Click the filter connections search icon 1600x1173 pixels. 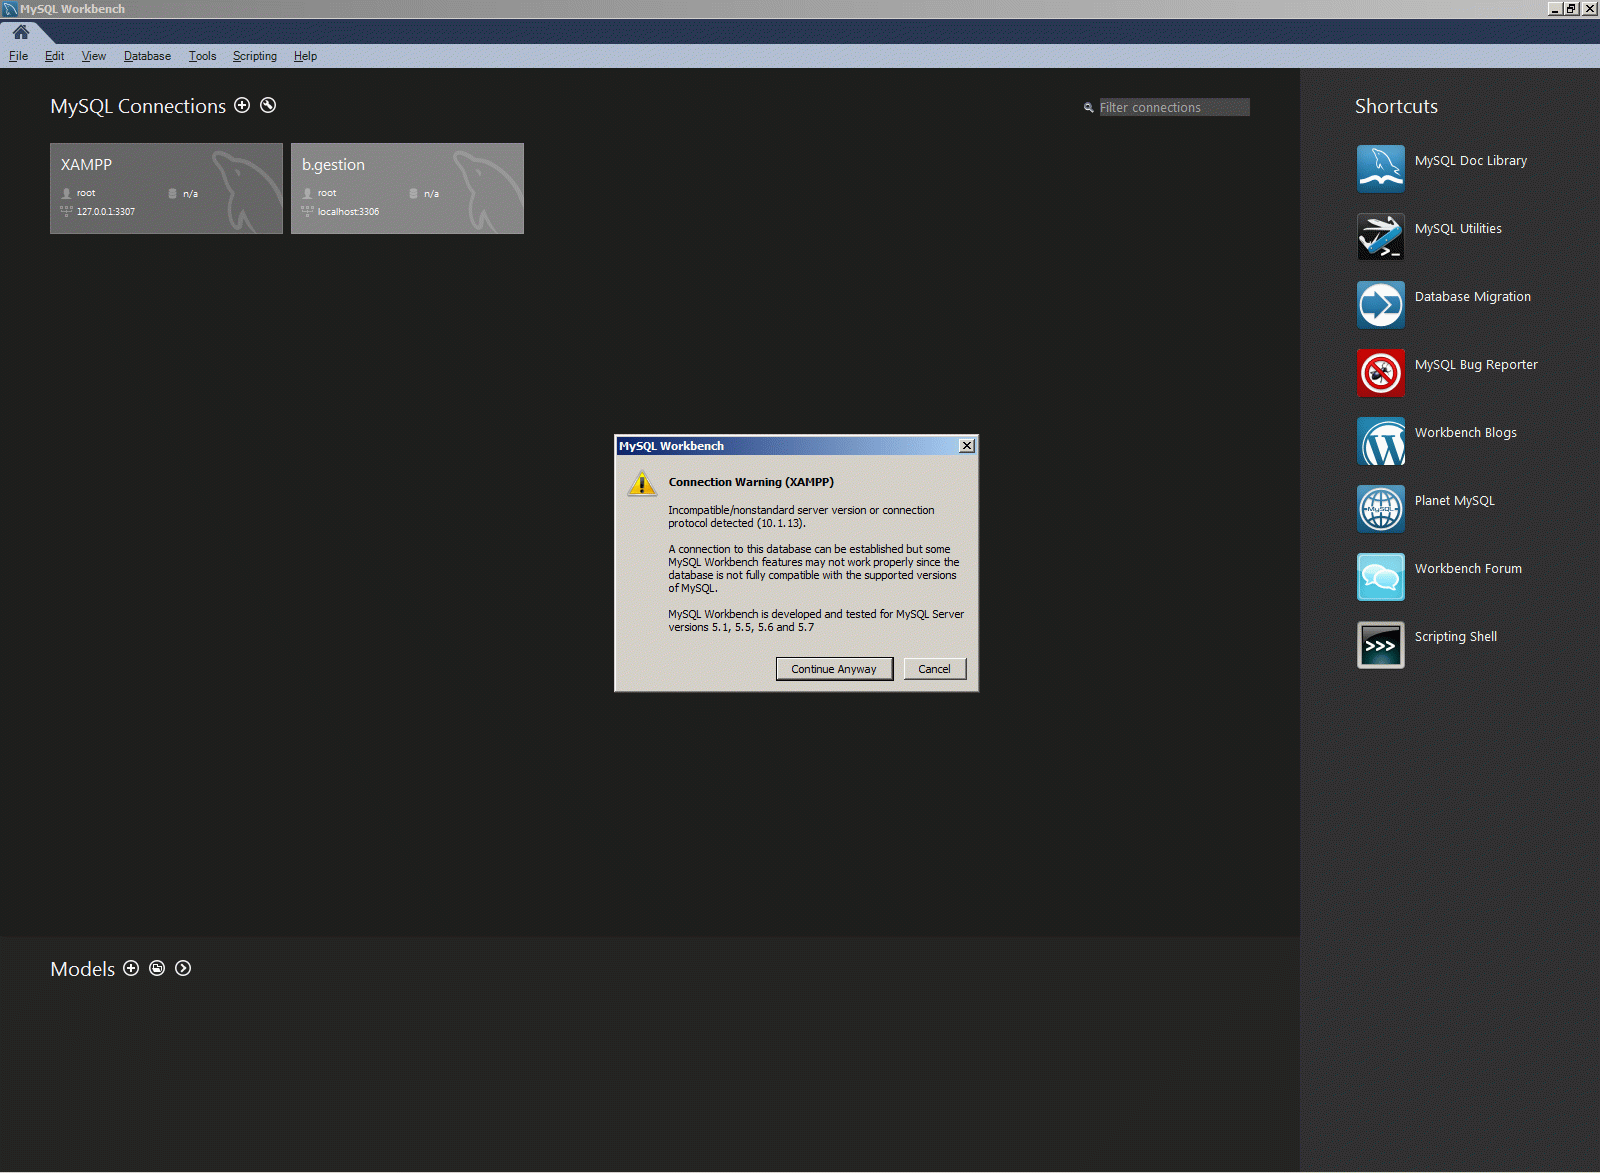[x=1089, y=108]
